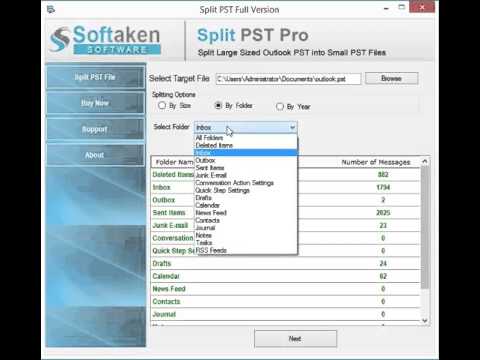Choose Junk E-mail in dropdown list
Screen dimensions: 480x360
[246, 175]
